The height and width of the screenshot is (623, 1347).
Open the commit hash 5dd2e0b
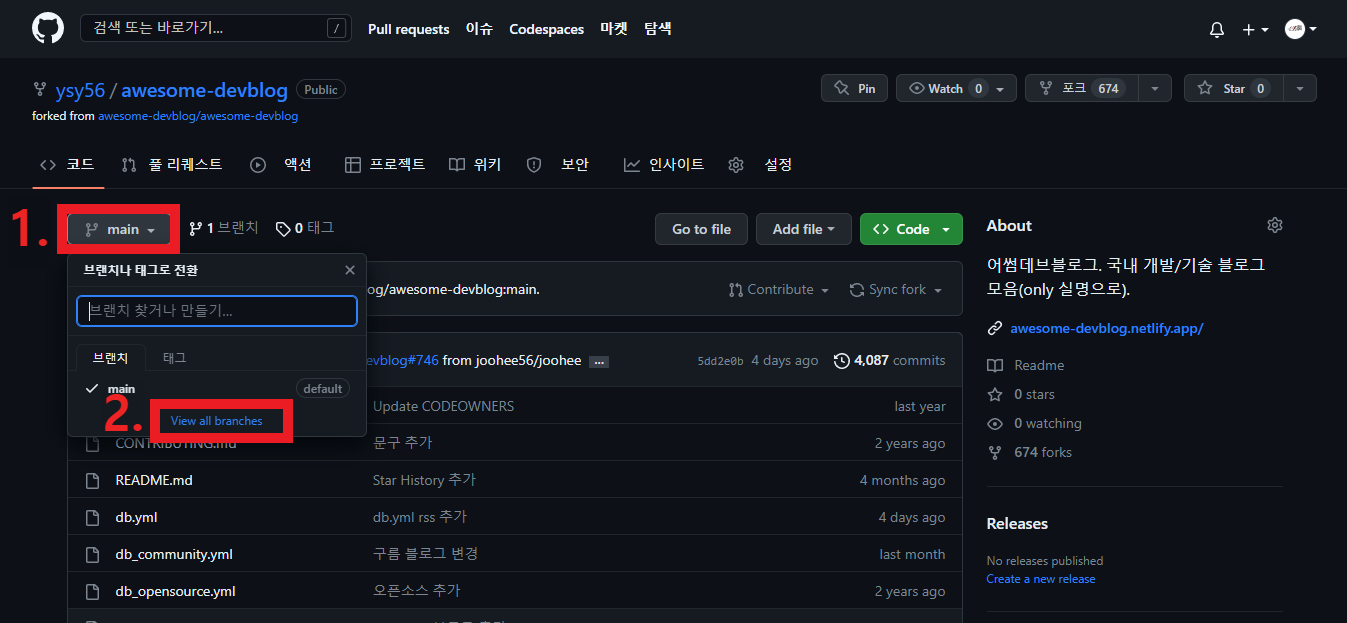(720, 361)
